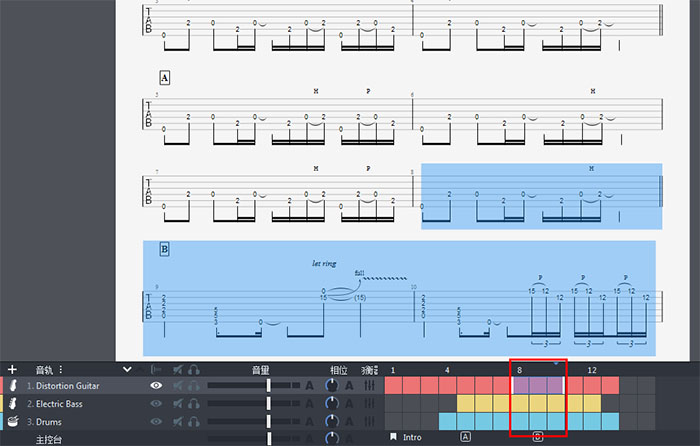The image size is (700, 446).
Task: Collapse the track panel chevron
Action: 127,369
